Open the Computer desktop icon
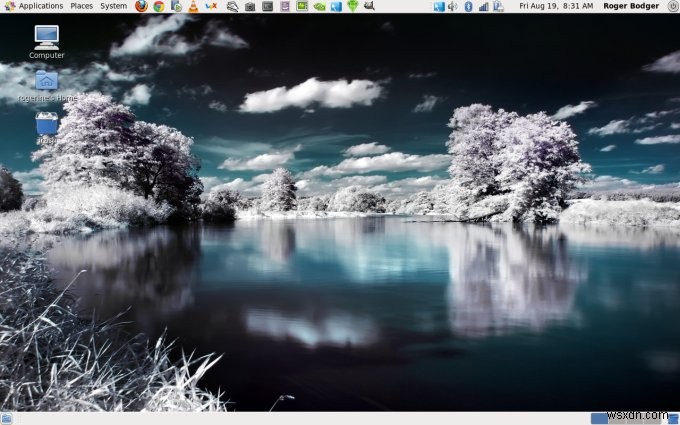The image size is (680, 425). click(x=46, y=41)
